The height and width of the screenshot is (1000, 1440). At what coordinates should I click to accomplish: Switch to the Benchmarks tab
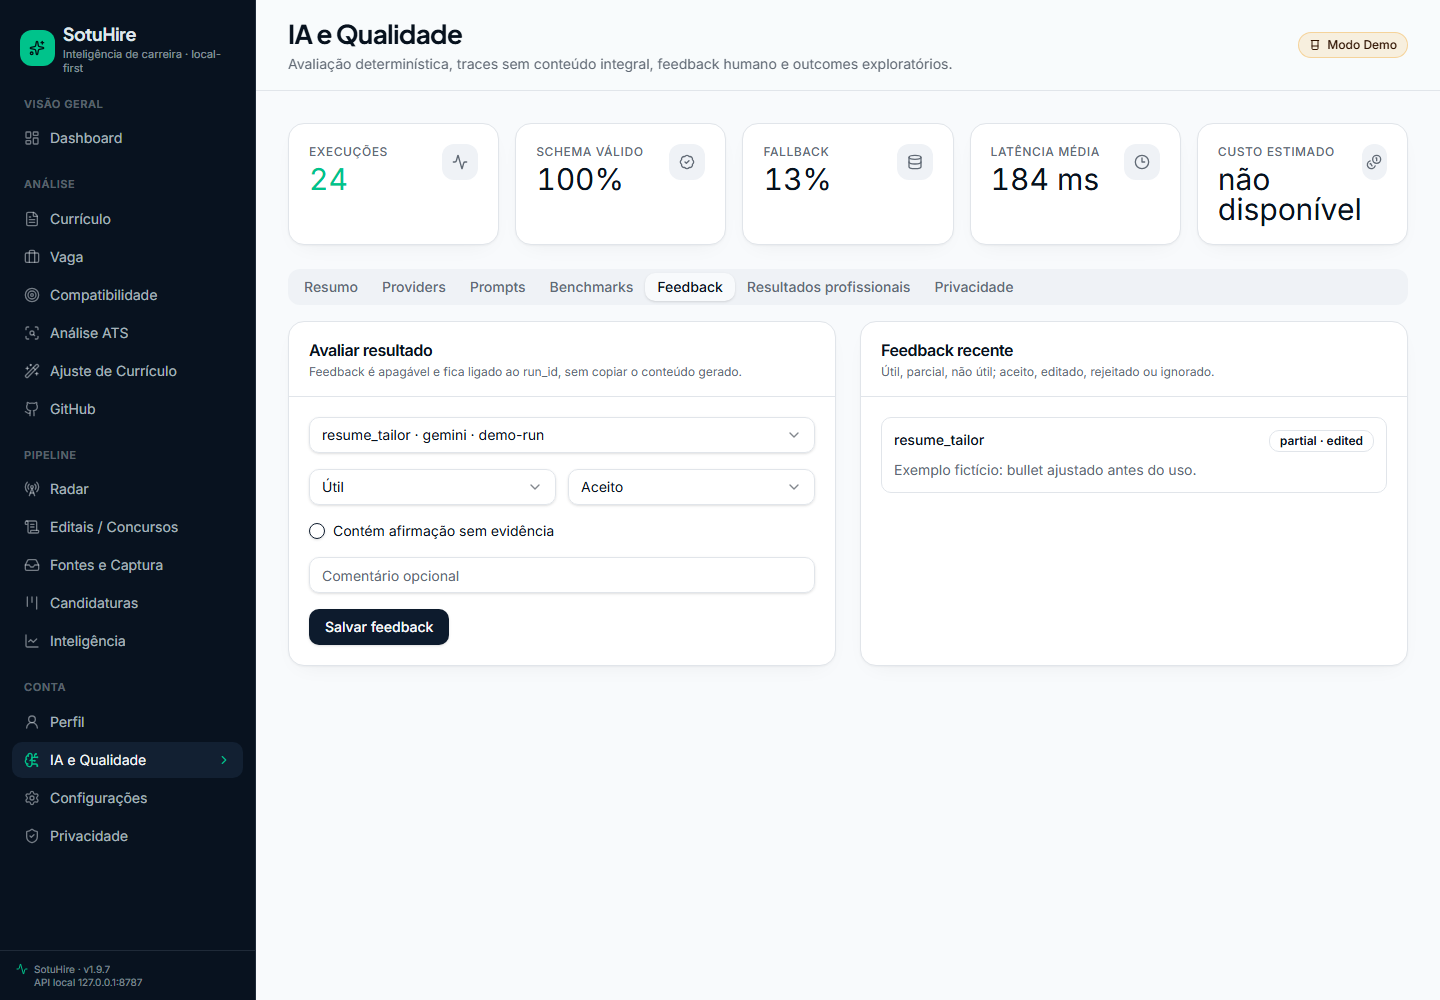[x=591, y=287]
